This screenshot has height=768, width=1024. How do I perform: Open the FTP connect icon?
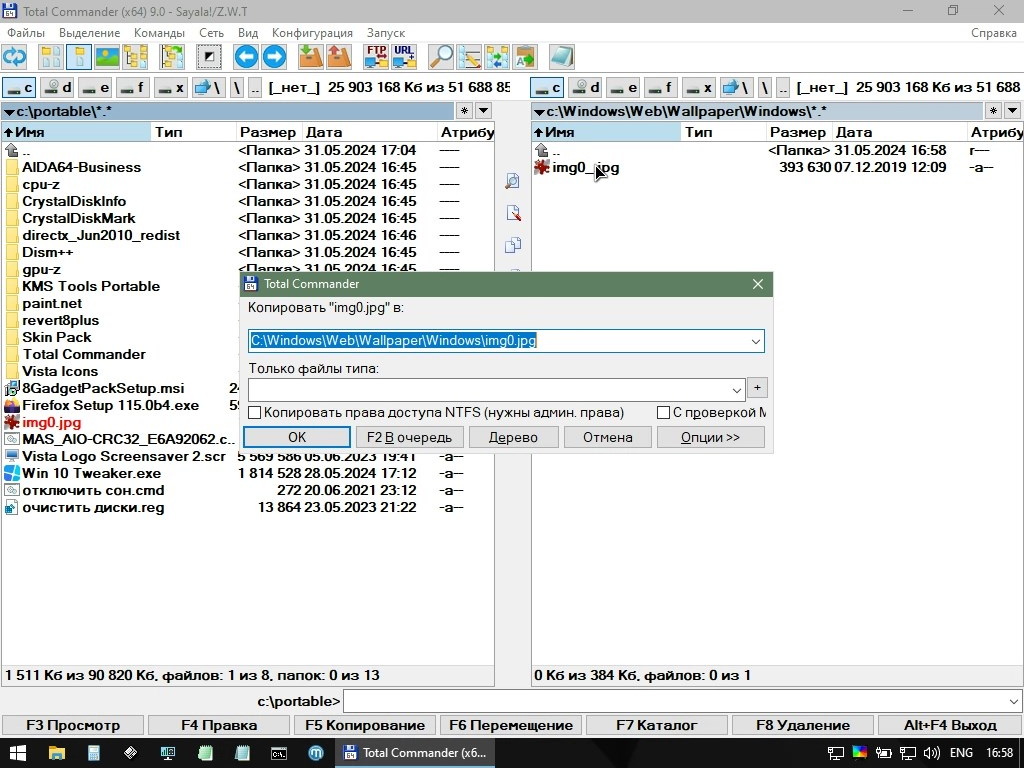click(376, 57)
